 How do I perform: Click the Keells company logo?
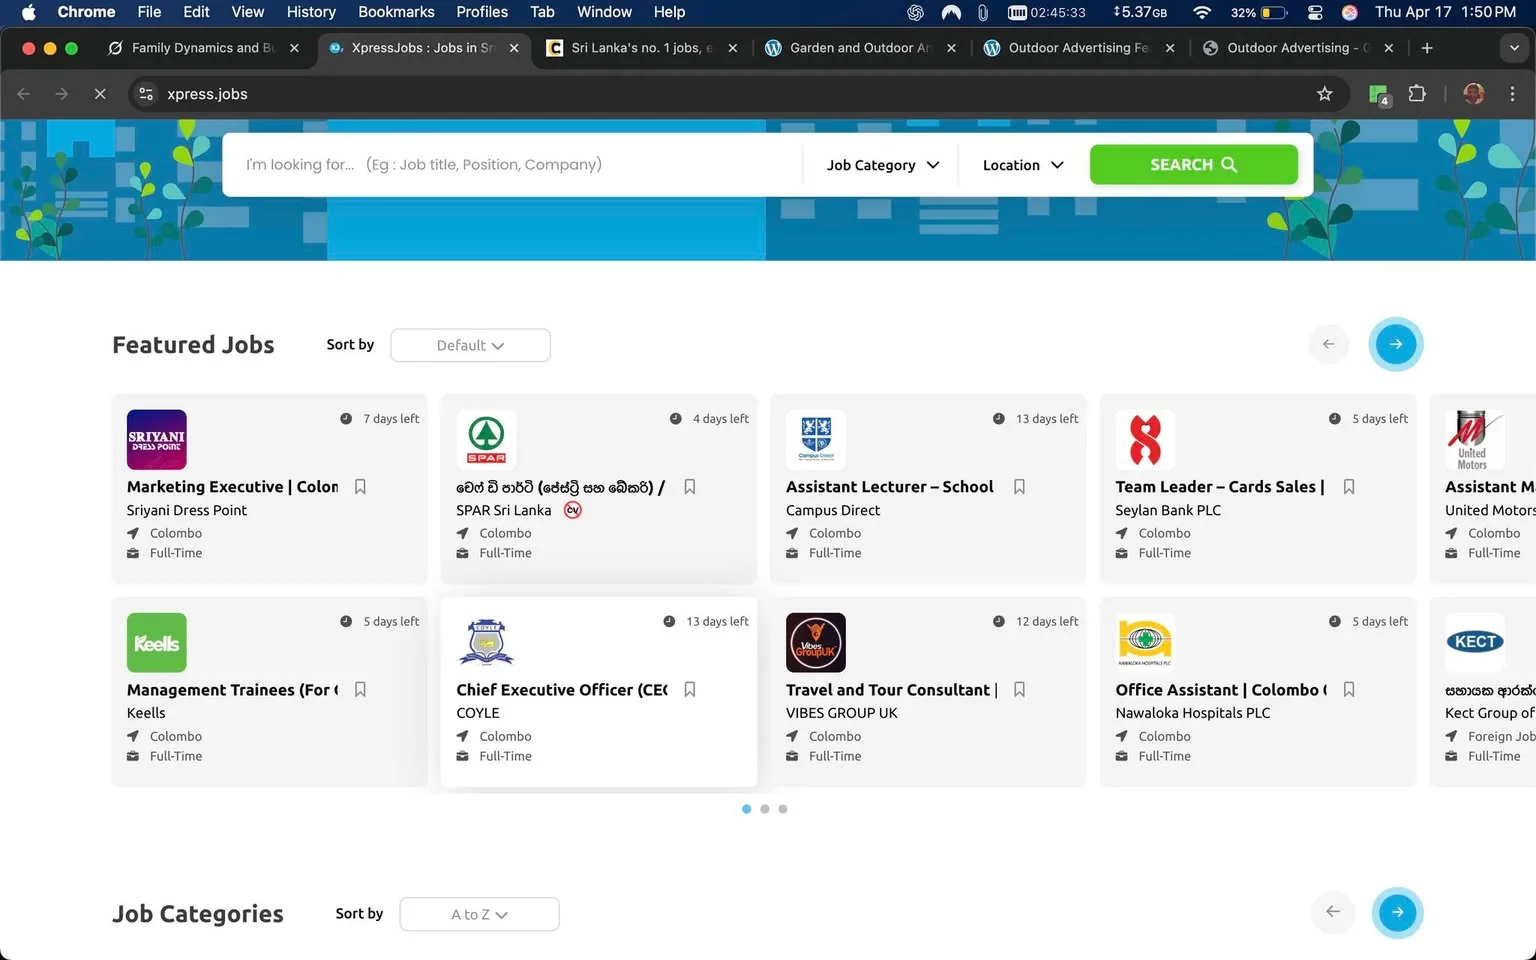156,642
